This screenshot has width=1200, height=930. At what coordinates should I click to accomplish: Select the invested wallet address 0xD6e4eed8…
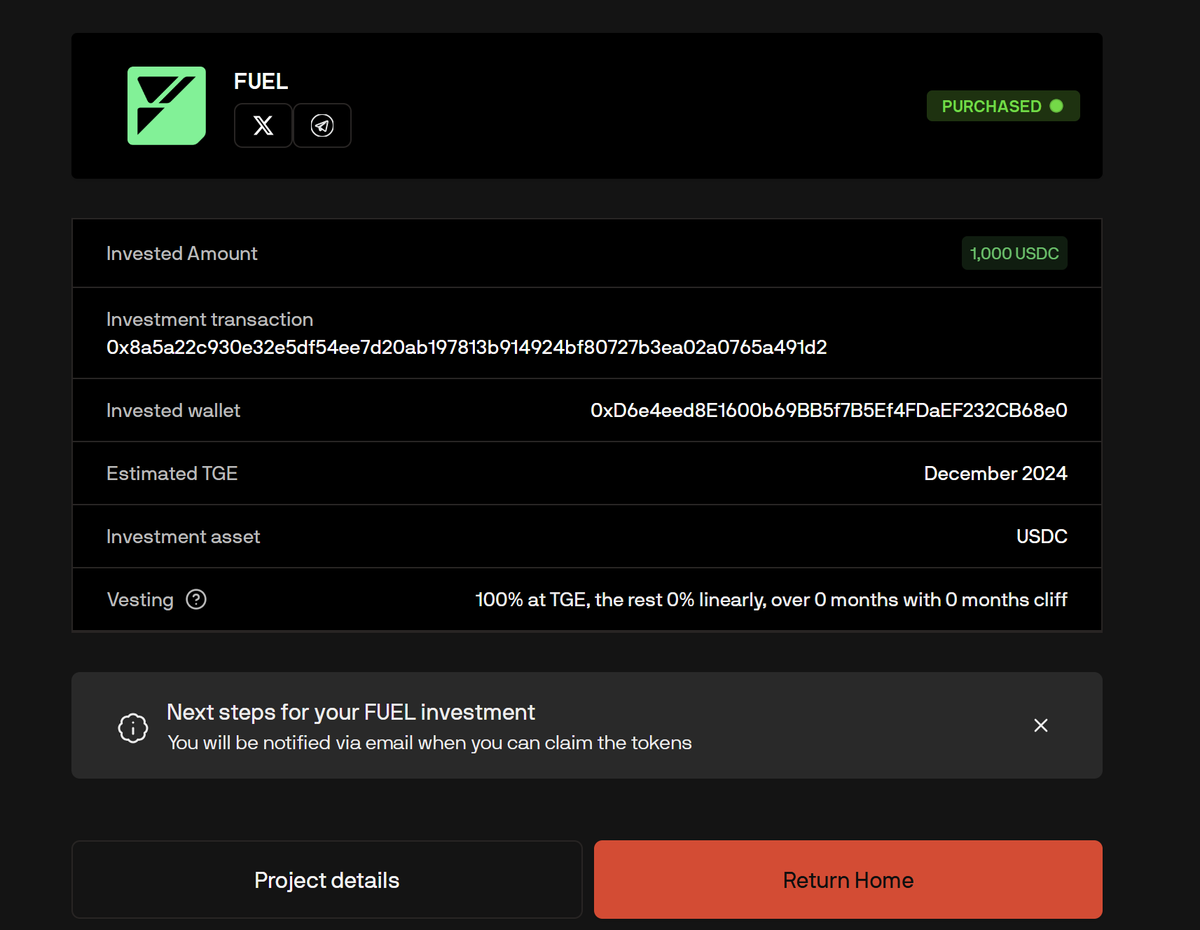click(x=829, y=410)
